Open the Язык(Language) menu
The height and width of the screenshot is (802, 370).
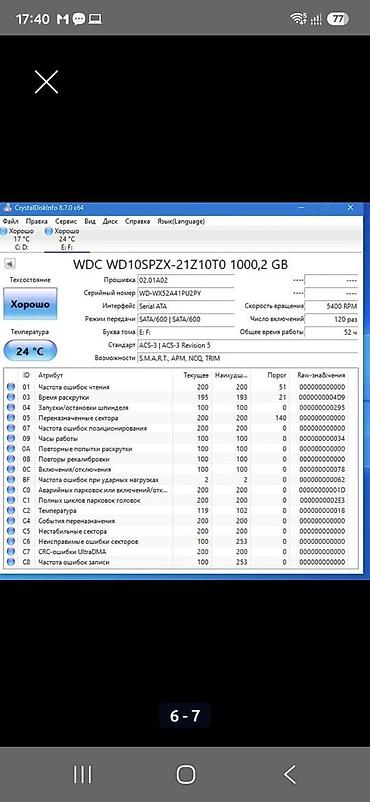coord(181,221)
